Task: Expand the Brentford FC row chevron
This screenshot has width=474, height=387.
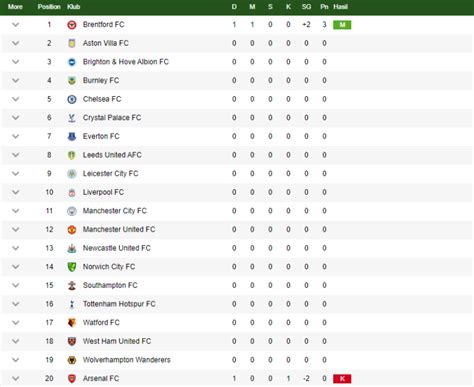Action: point(15,25)
